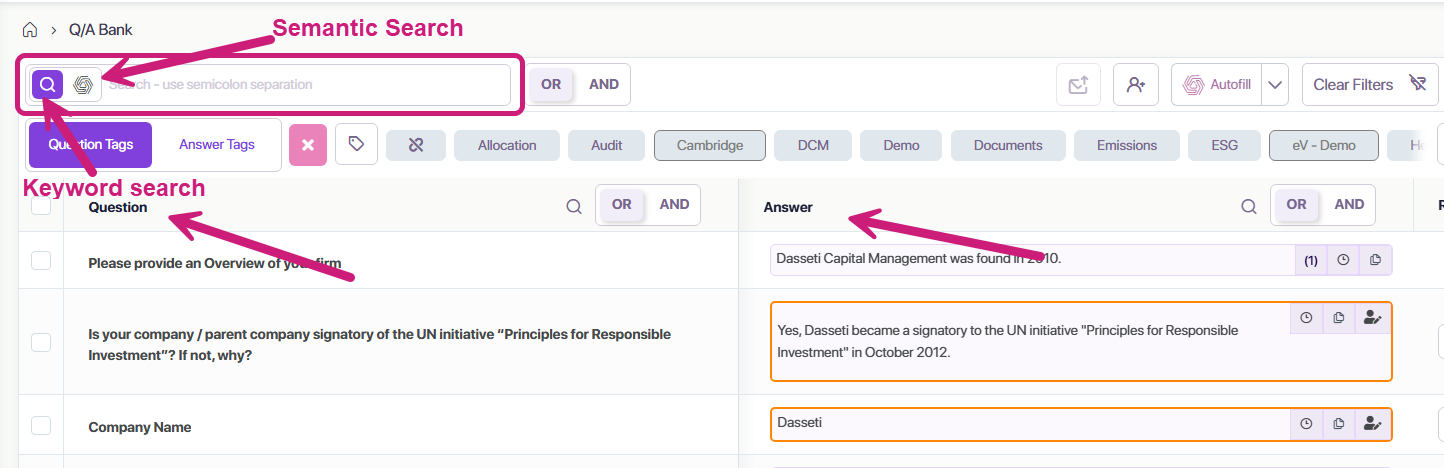Click the Autofill button
Image resolution: width=1444 pixels, height=468 pixels.
pos(1217,85)
